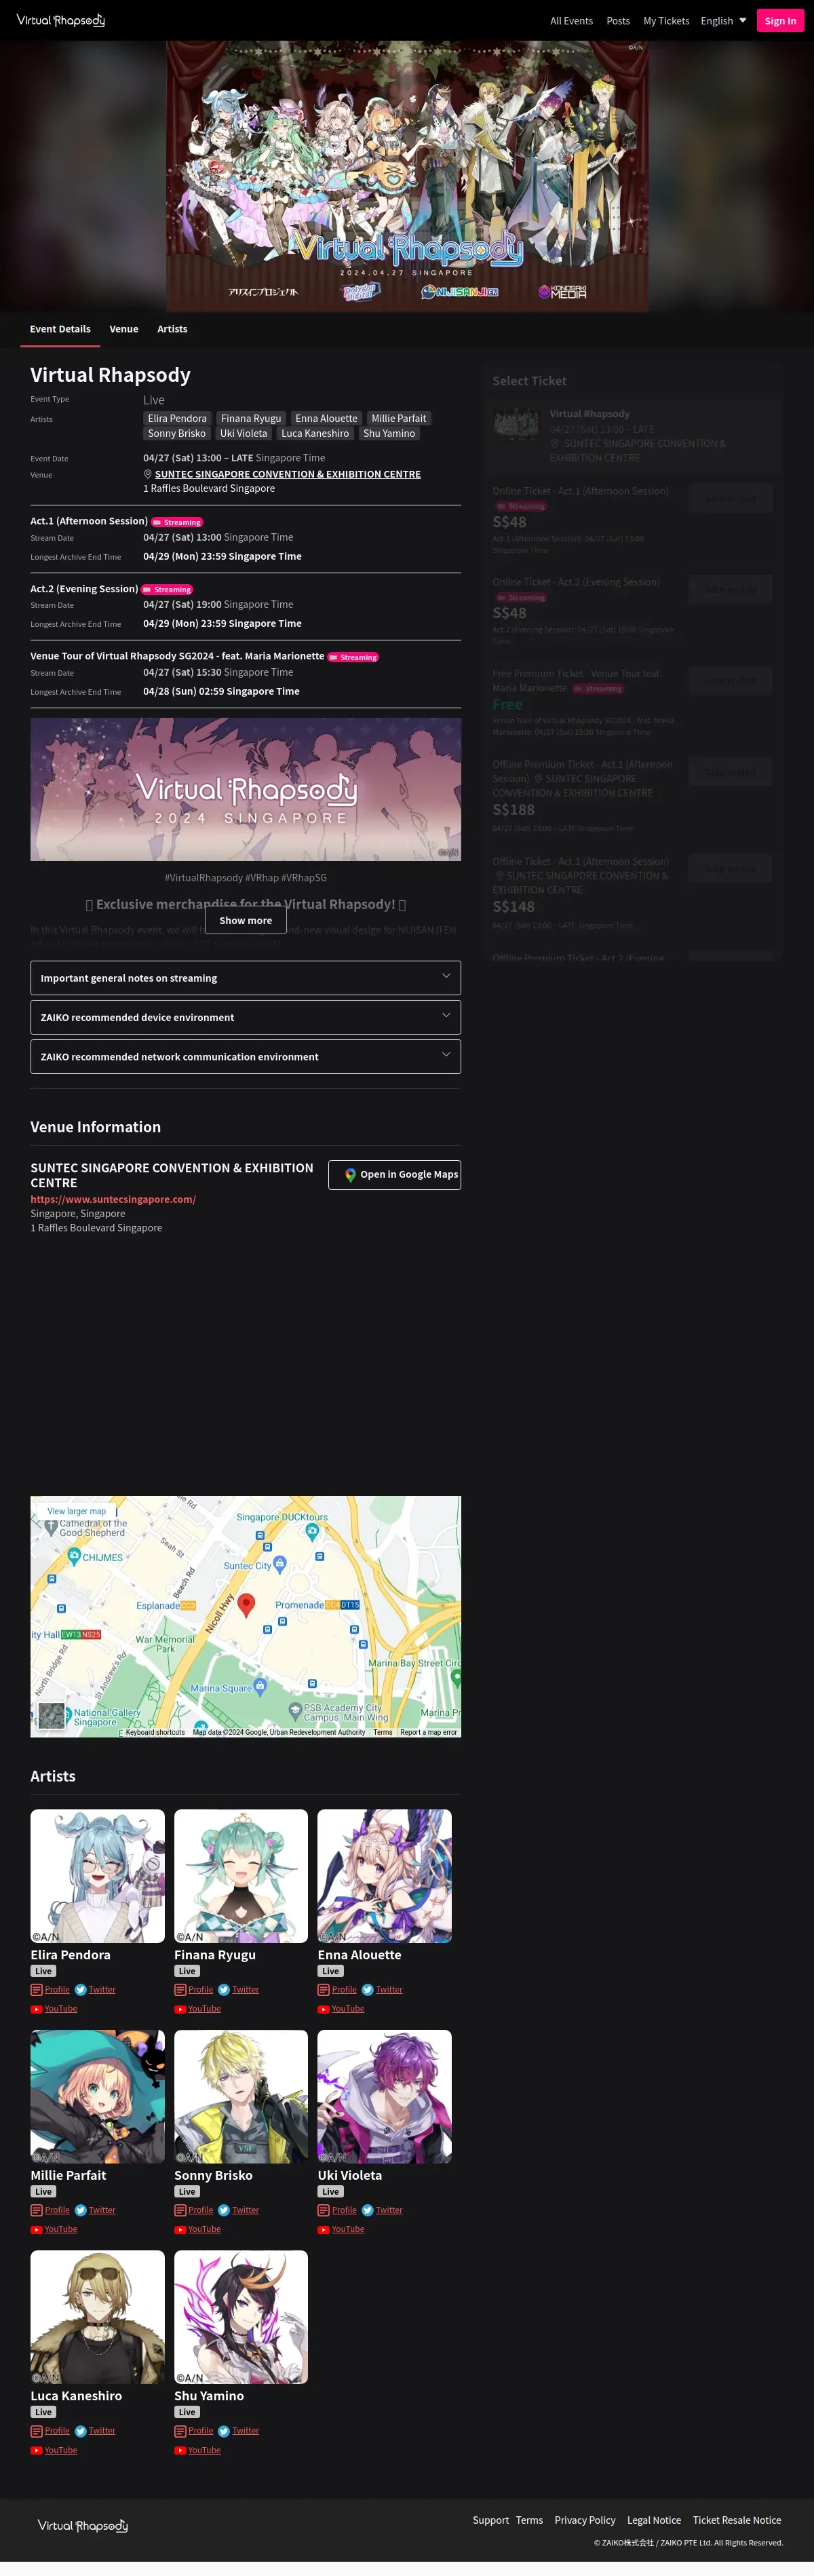The height and width of the screenshot is (2576, 814).
Task: Expand ZAIKO recommended device environment
Action: [246, 1017]
